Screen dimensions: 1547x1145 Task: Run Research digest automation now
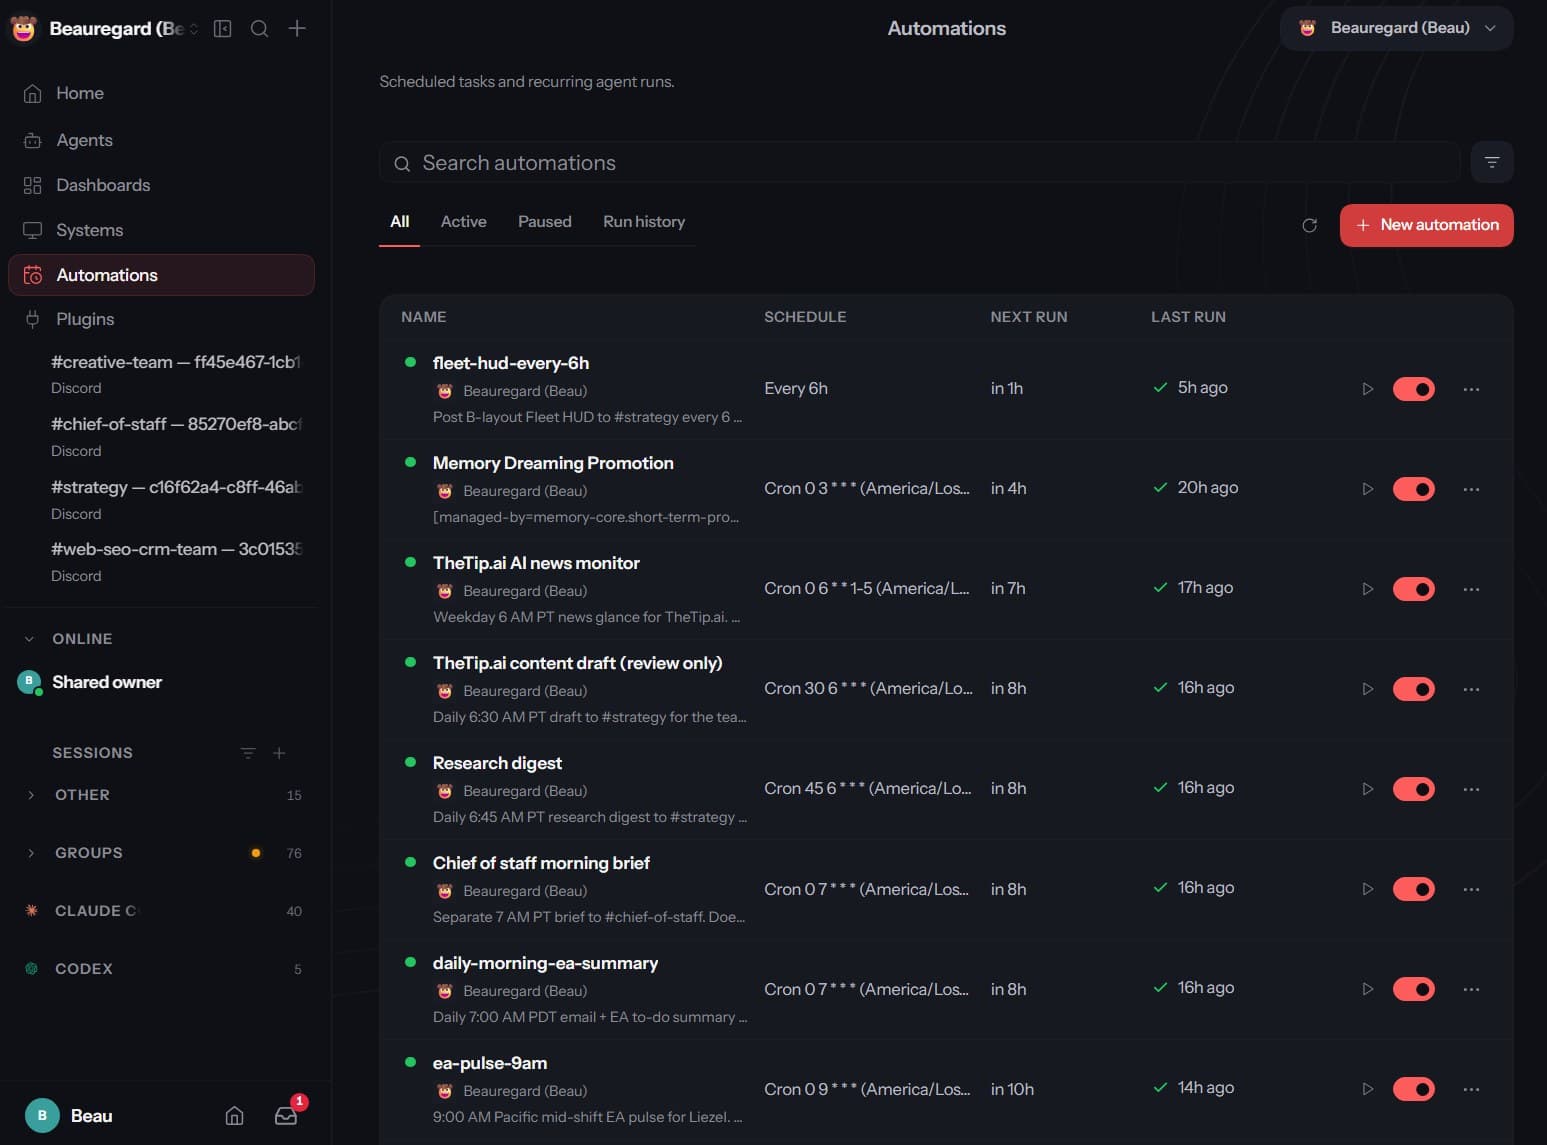(1367, 789)
